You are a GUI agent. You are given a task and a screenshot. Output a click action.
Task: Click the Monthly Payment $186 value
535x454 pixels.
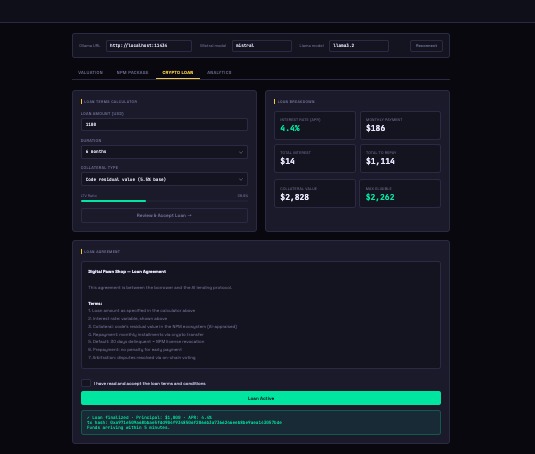[375, 128]
